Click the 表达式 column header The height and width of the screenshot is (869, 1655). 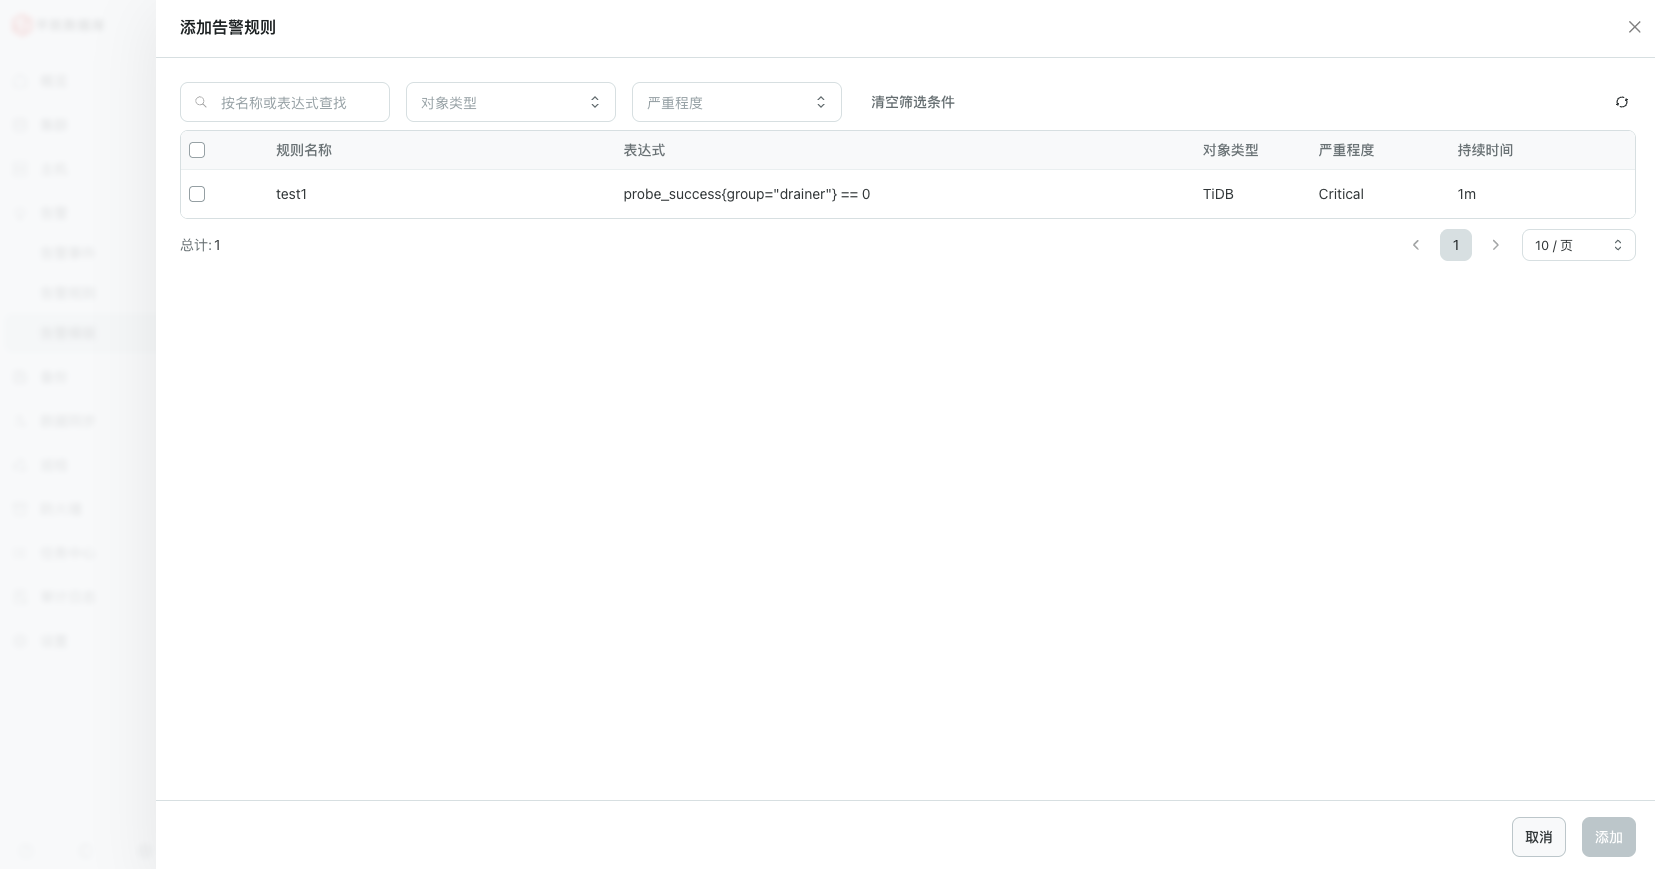[644, 150]
